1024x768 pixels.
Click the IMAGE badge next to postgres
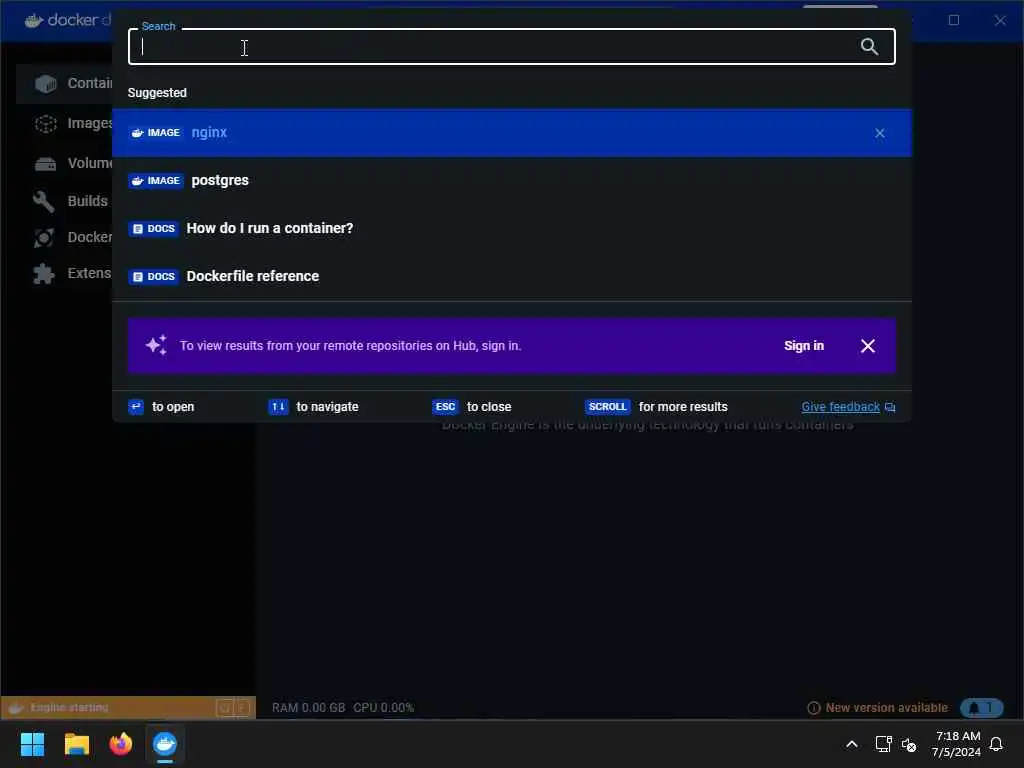[156, 181]
